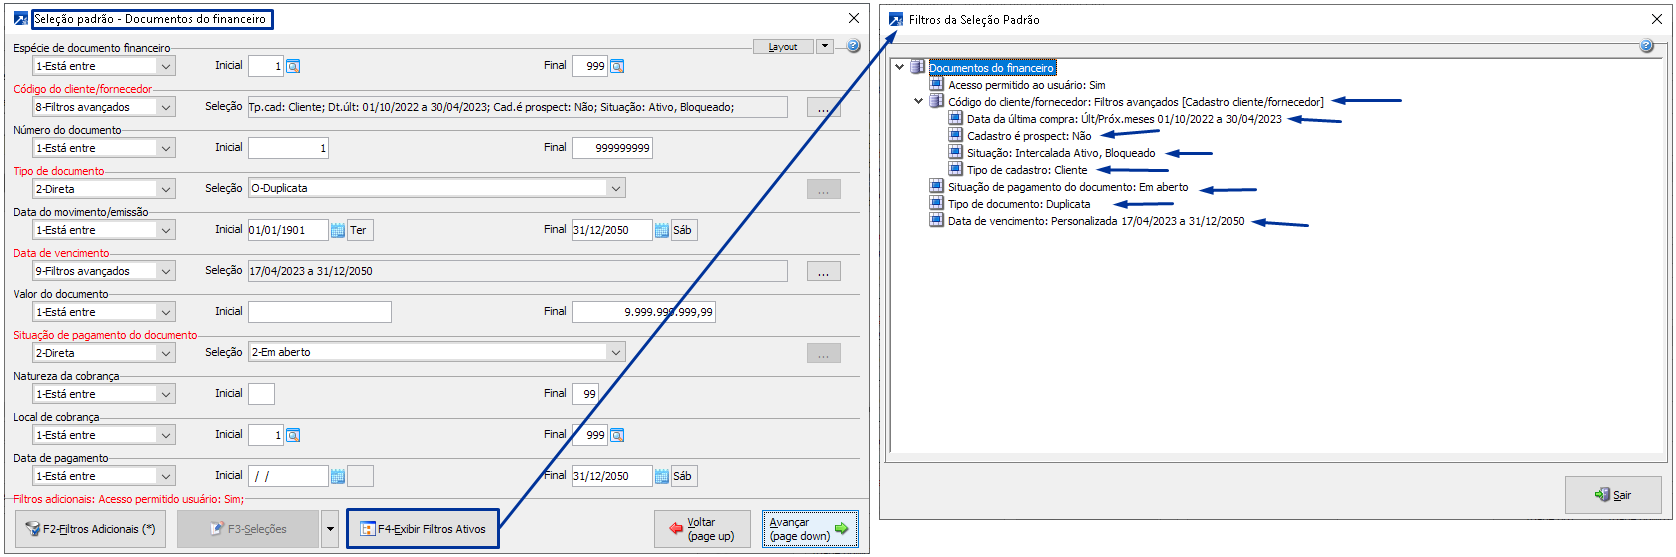Click icon beside Data da última compra

point(955,118)
